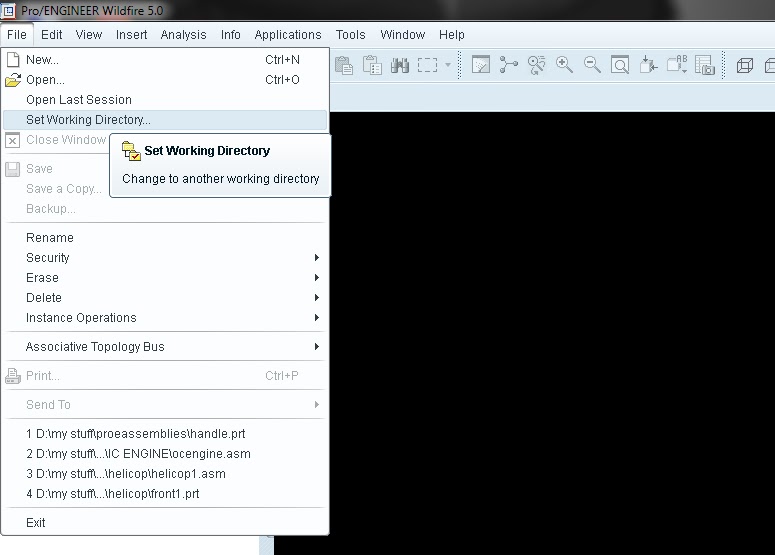Viewport: 775px width, 555px height.
Task: Click the Security menu entry label
Action: point(47,258)
